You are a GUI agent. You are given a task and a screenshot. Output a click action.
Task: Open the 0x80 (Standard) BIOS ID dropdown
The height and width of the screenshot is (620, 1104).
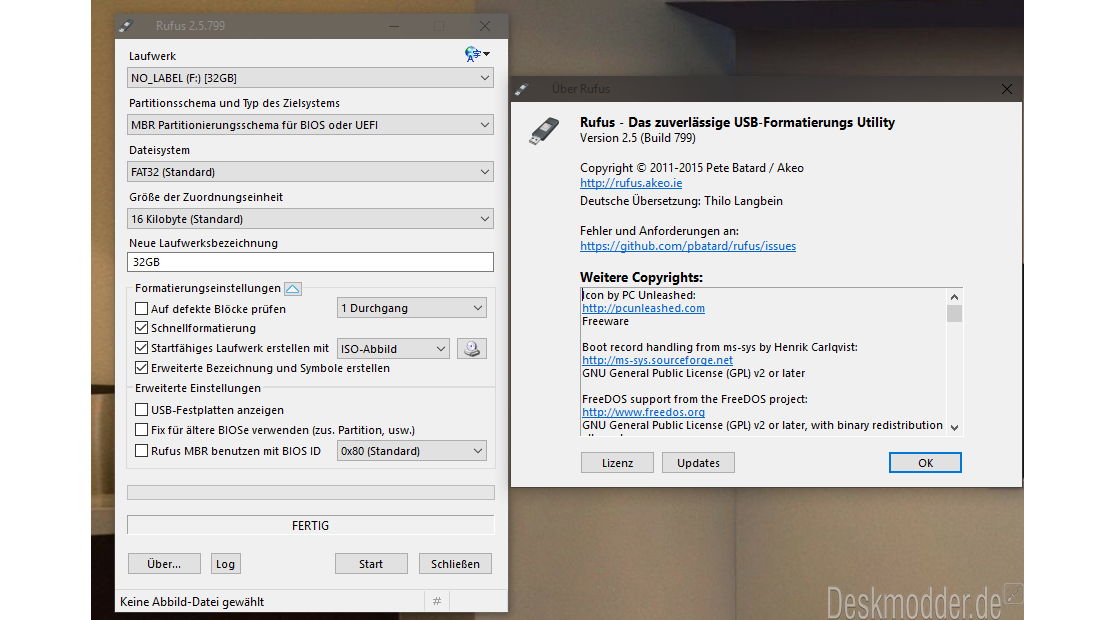click(412, 451)
